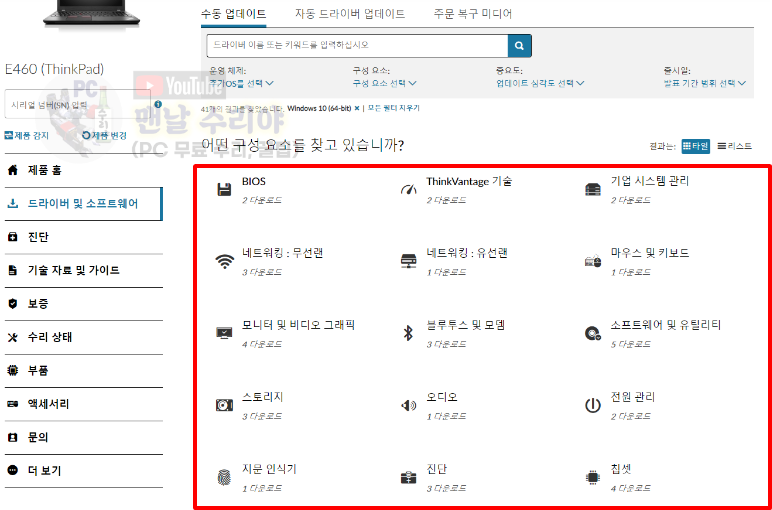Select the 수동 업데이트 tab

pos(234,14)
